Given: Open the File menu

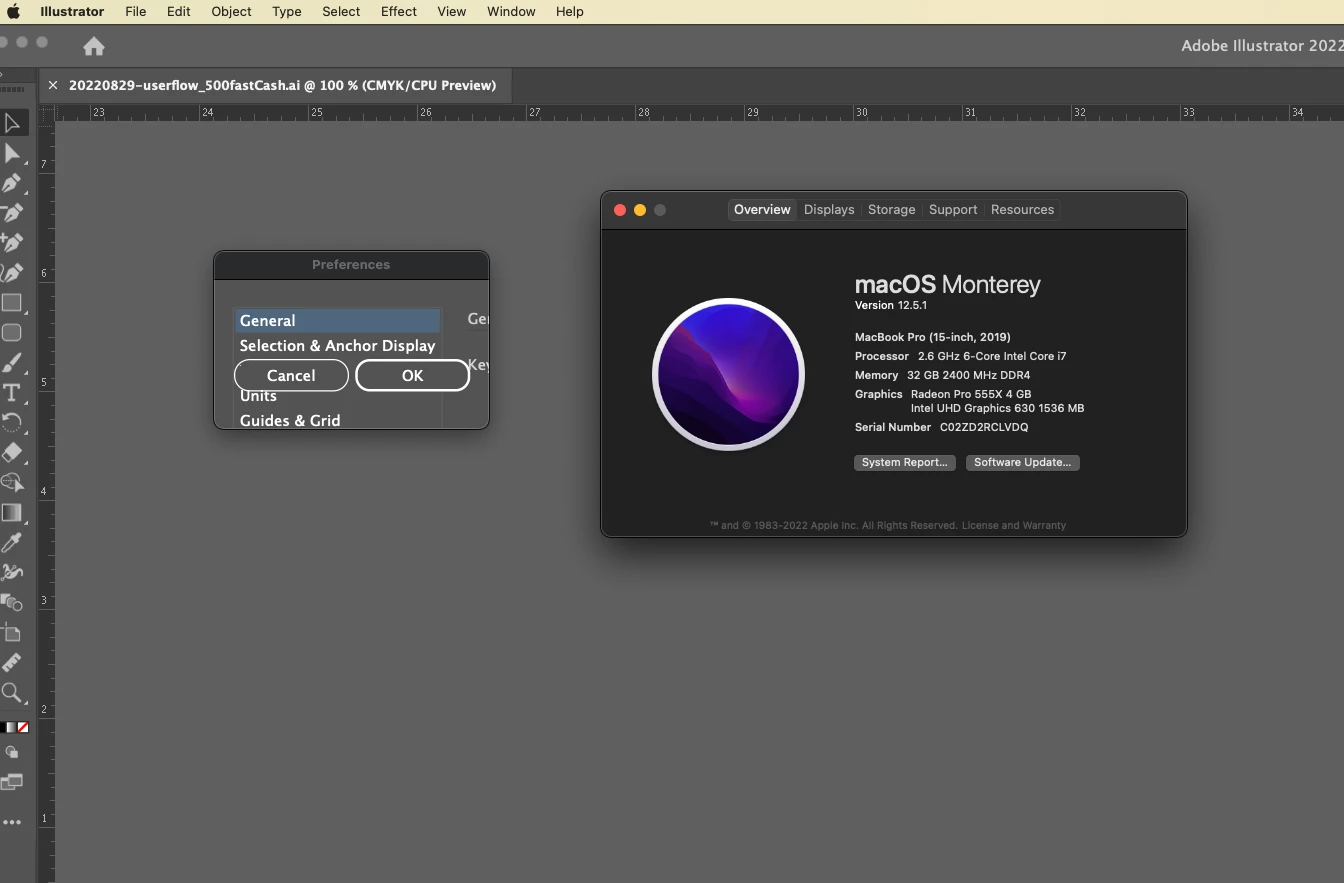Looking at the screenshot, I should (x=136, y=11).
